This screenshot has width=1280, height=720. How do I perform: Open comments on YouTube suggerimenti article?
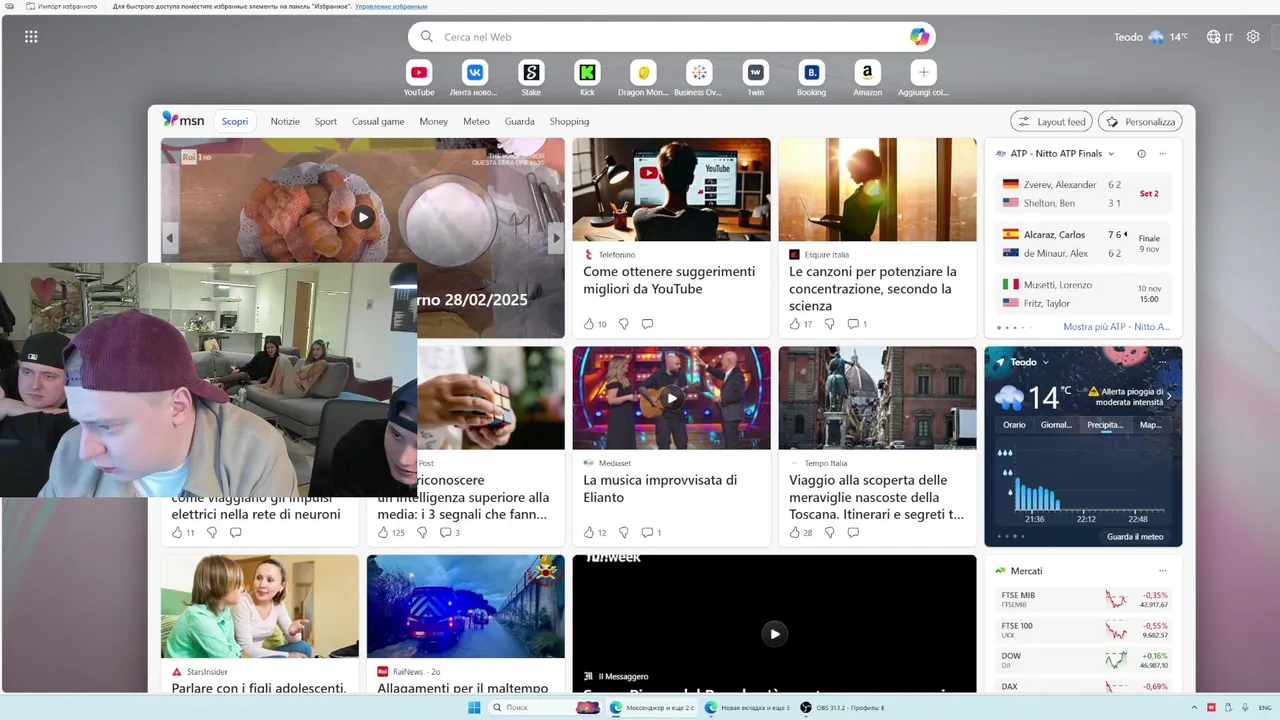647,324
